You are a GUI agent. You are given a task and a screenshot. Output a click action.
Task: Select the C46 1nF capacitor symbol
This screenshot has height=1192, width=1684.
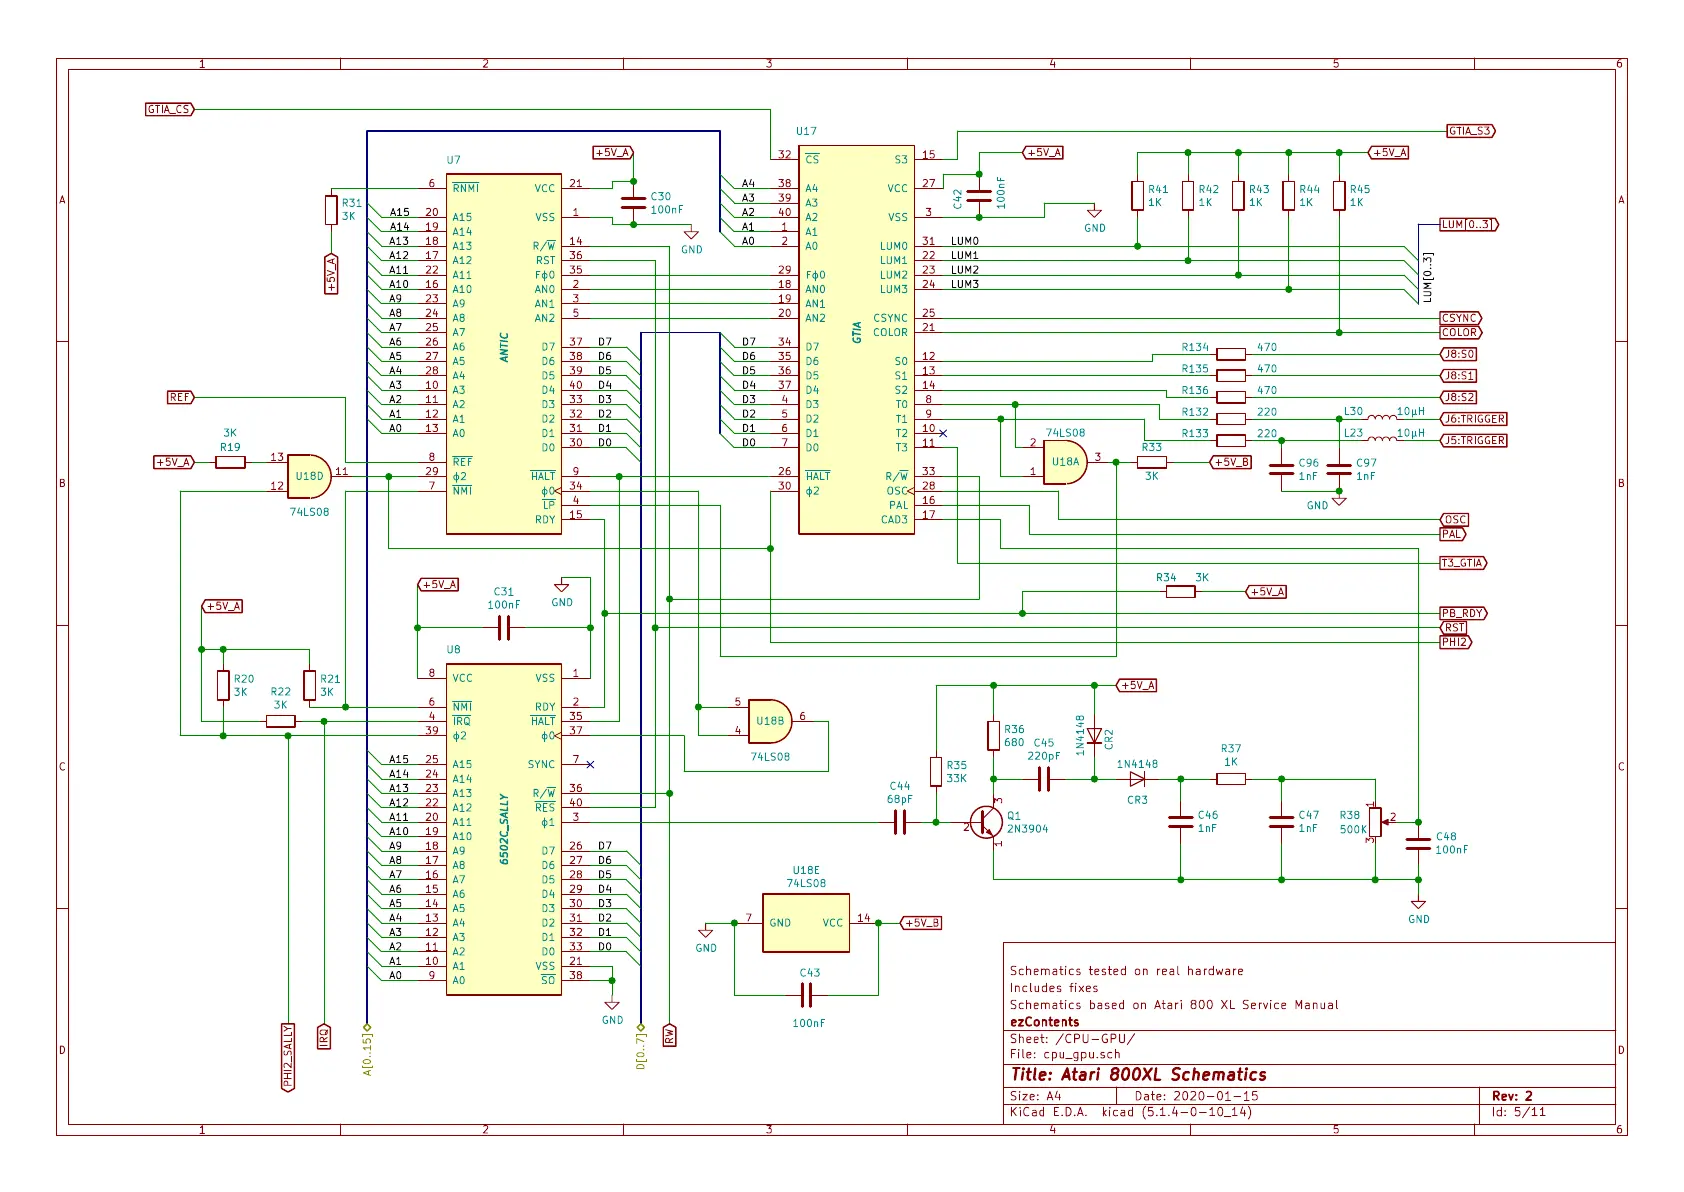[1181, 822]
